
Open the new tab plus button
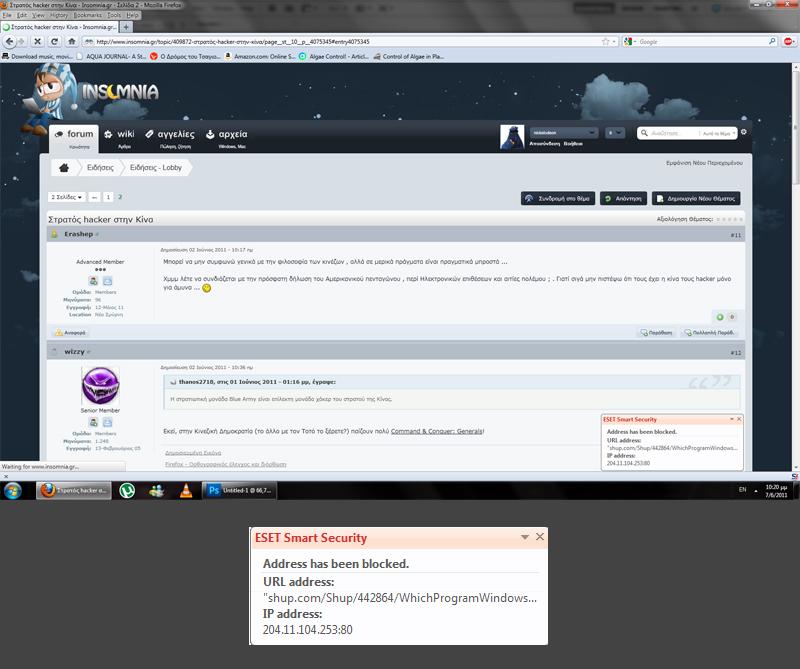[x=126, y=27]
